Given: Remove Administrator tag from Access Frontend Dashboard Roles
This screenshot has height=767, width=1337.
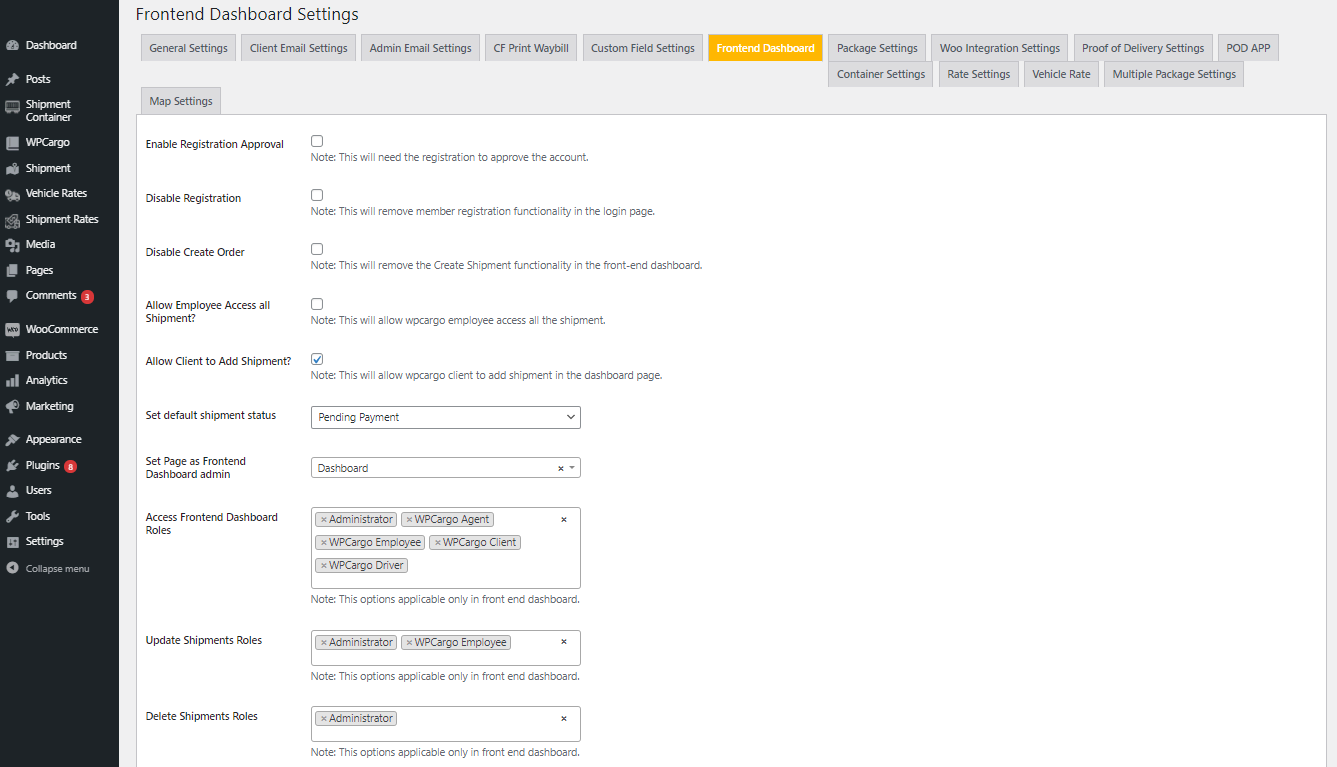Looking at the screenshot, I should point(324,520).
